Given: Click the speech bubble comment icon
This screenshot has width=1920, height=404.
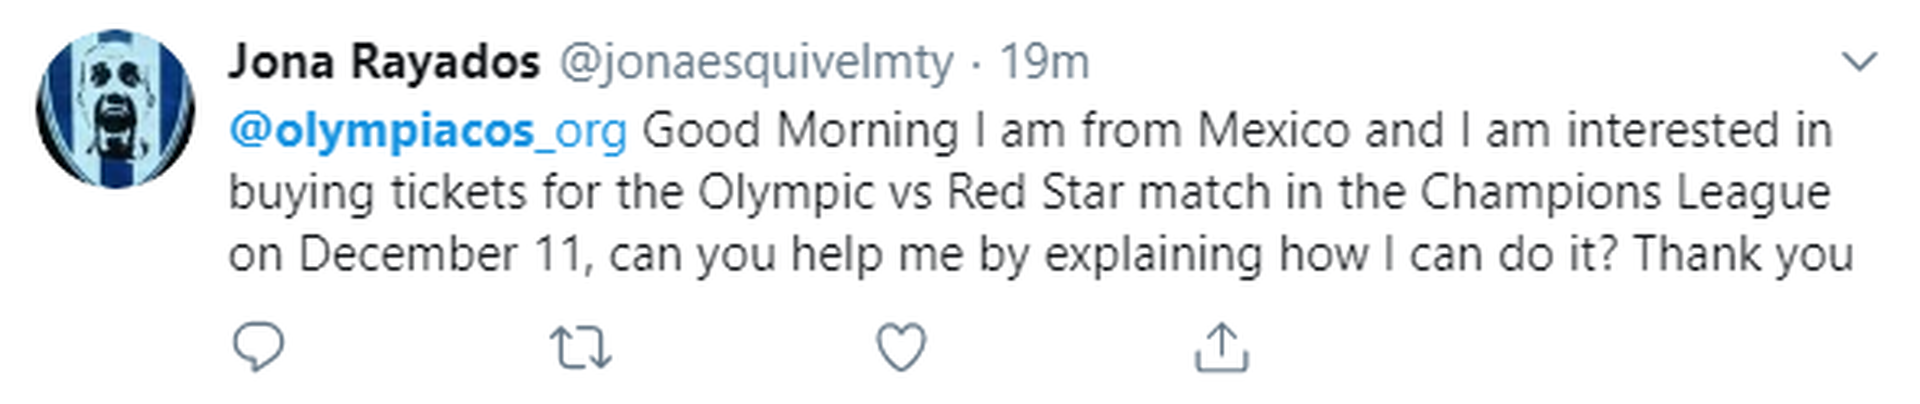Looking at the screenshot, I should [258, 347].
